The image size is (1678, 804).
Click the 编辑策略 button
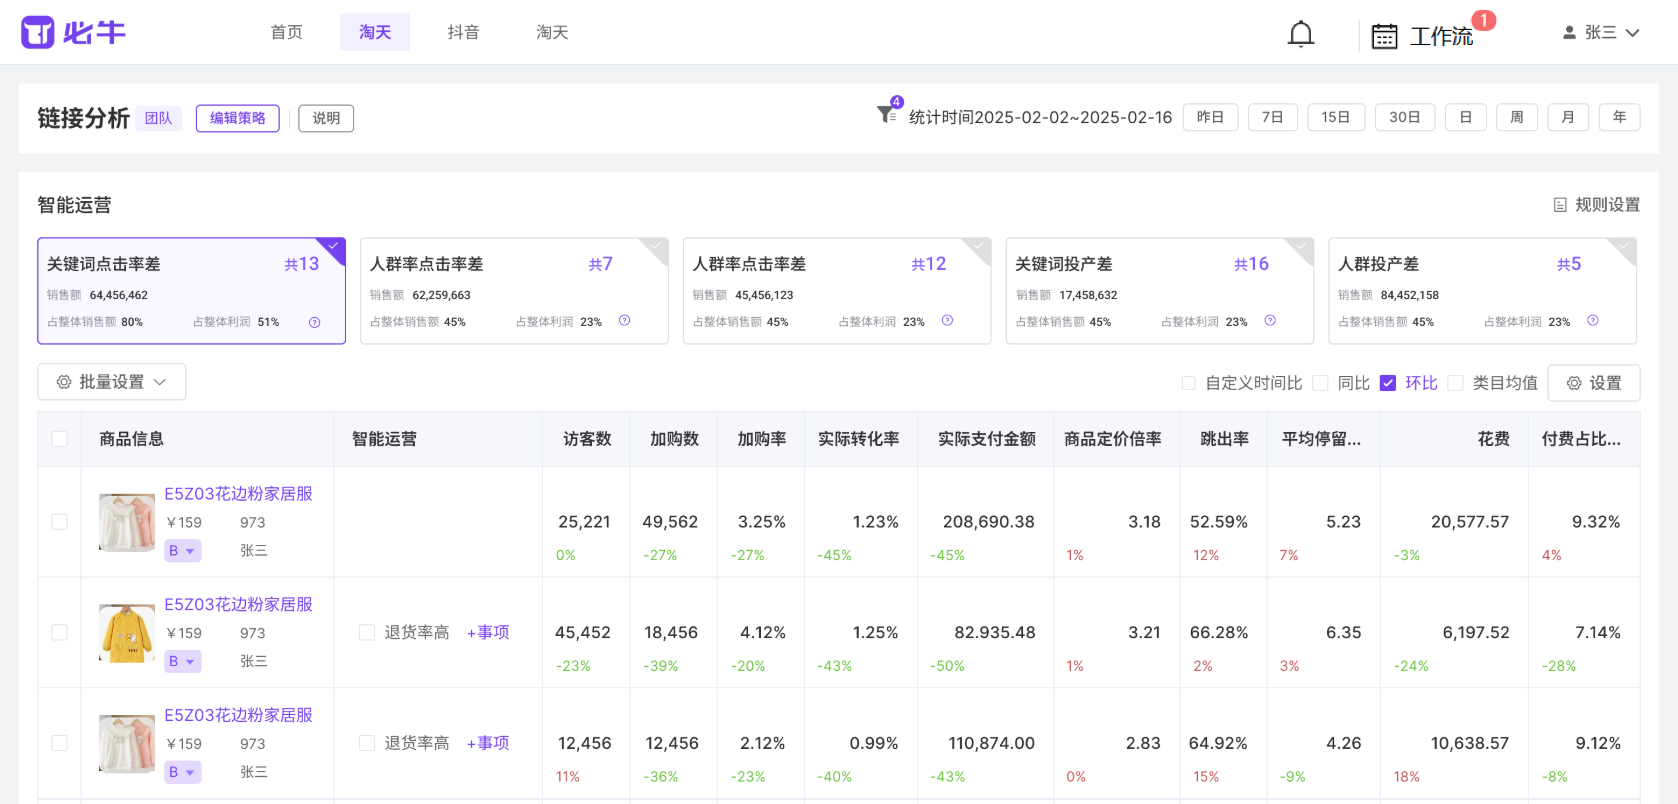pyautogui.click(x=237, y=118)
